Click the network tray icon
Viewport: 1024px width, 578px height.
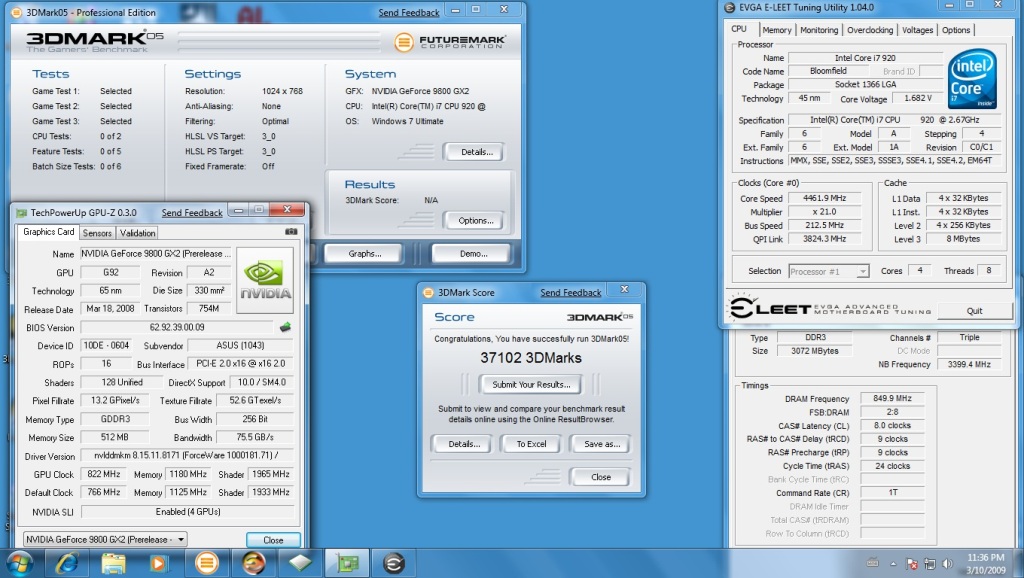pyautogui.click(x=930, y=563)
